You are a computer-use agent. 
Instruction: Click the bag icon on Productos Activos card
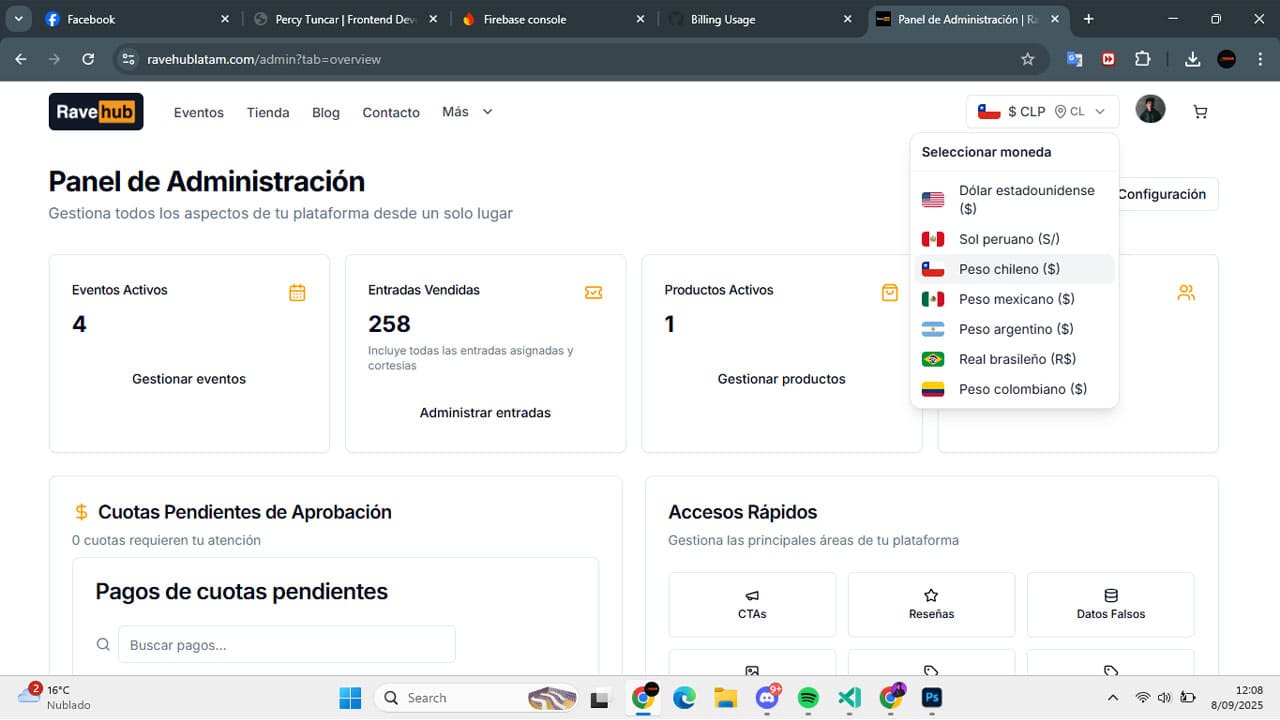pyautogui.click(x=889, y=292)
